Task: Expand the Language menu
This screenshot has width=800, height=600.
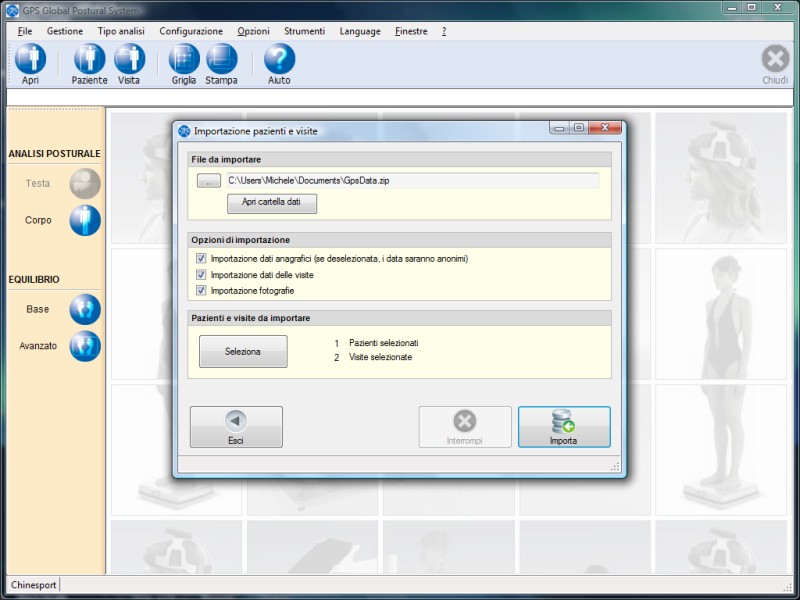Action: point(360,31)
